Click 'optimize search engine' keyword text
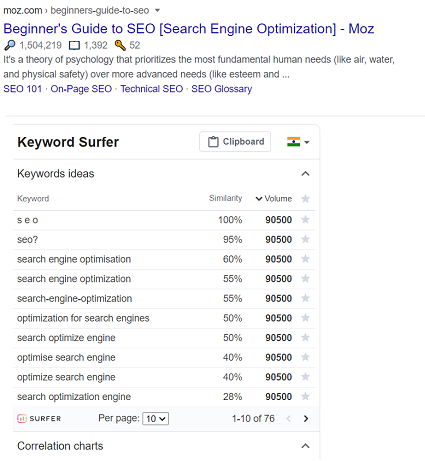 [66, 377]
